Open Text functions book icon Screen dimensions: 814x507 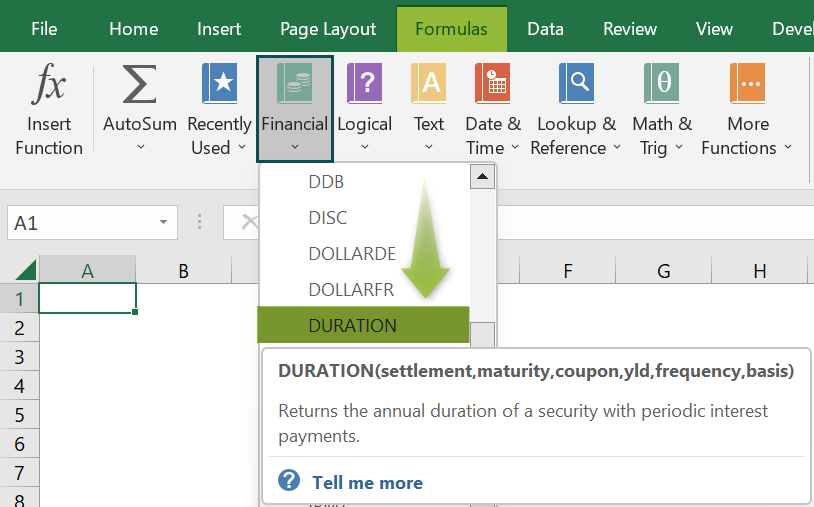click(x=429, y=83)
